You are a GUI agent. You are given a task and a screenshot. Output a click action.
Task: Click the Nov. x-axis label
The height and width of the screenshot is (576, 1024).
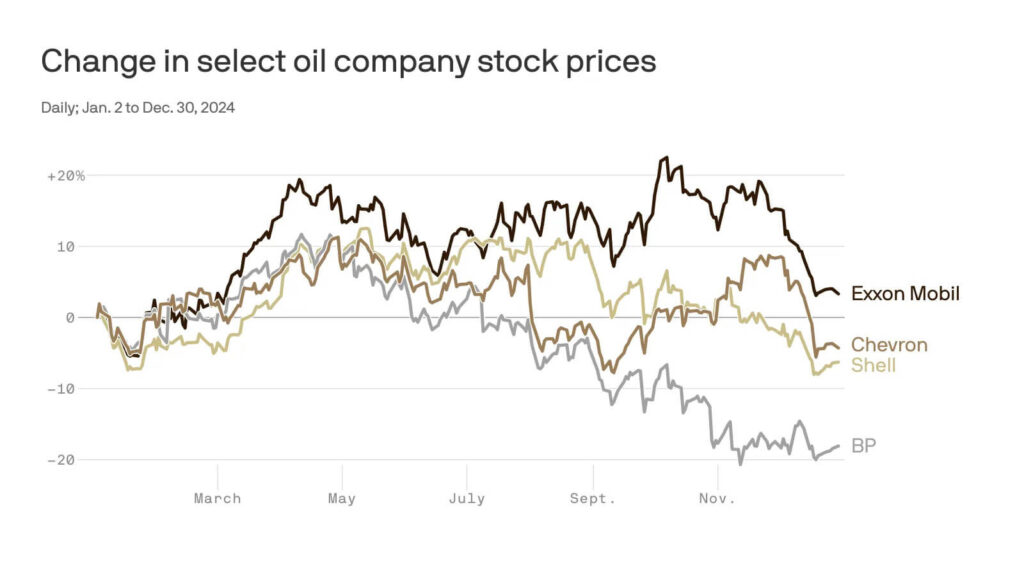(x=717, y=498)
